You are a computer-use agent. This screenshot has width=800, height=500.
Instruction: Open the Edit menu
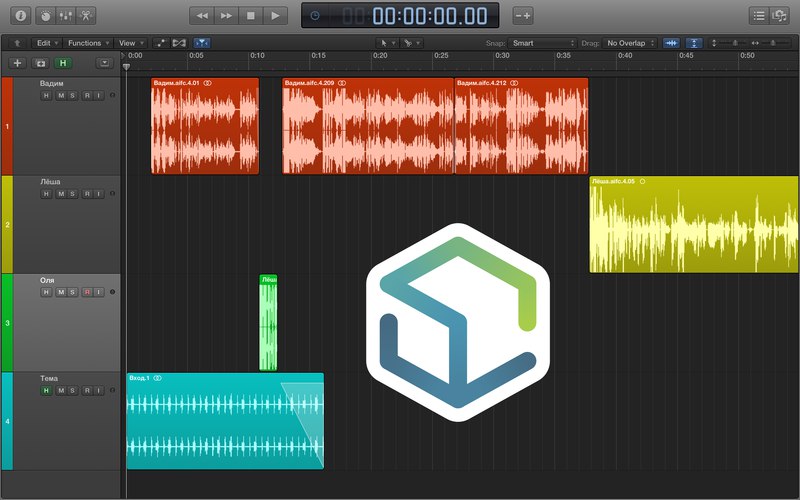coord(47,43)
